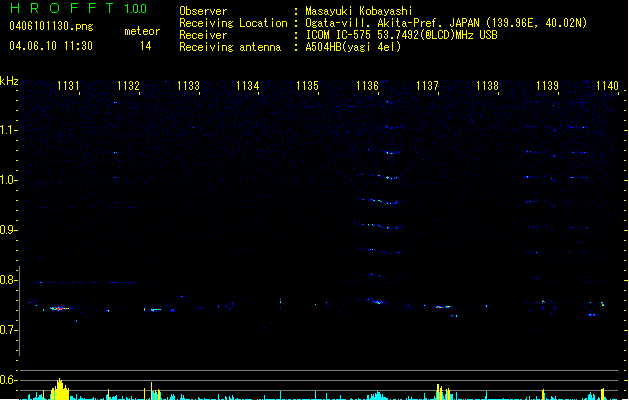This screenshot has height=400, width=629.
Task: Click the 1132 time axis marker
Action: 128,85
